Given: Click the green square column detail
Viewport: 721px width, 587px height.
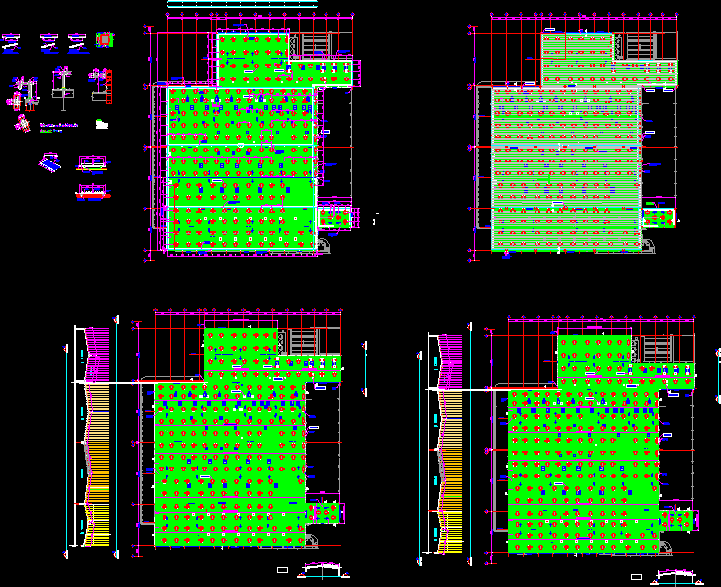Looking at the screenshot, I should (104, 40).
